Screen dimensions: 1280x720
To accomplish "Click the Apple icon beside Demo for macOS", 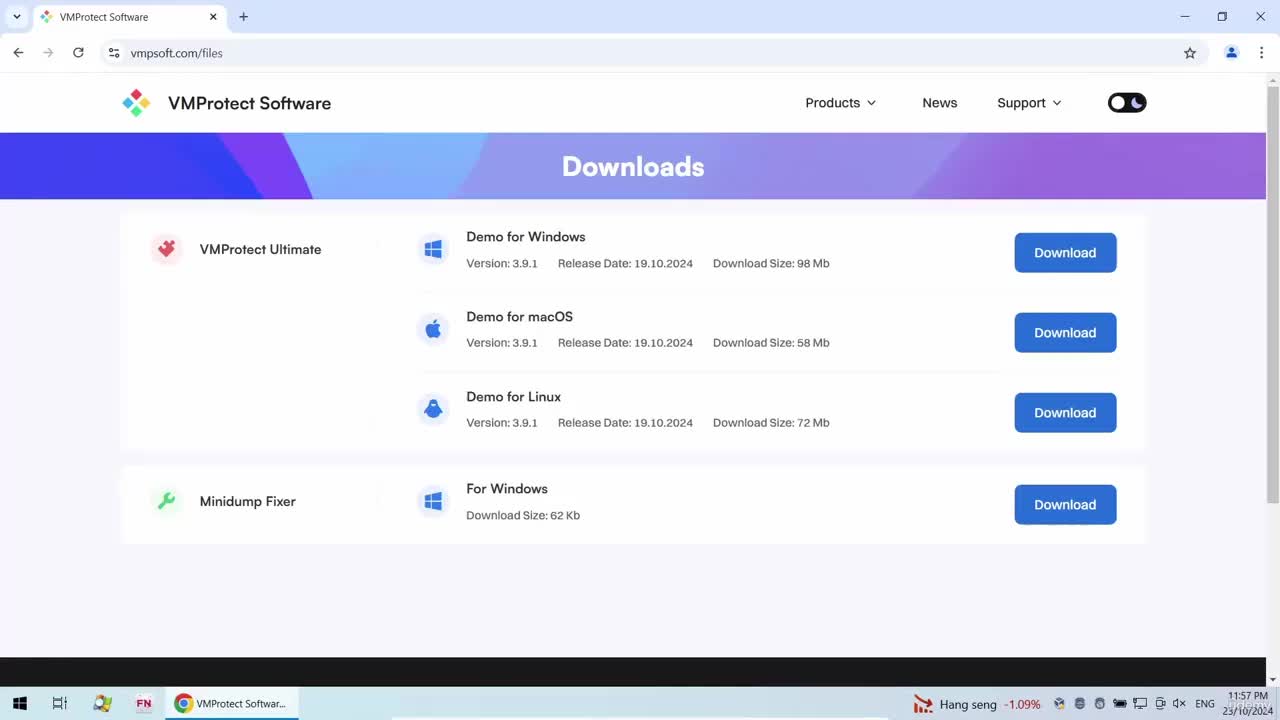I will (433, 329).
